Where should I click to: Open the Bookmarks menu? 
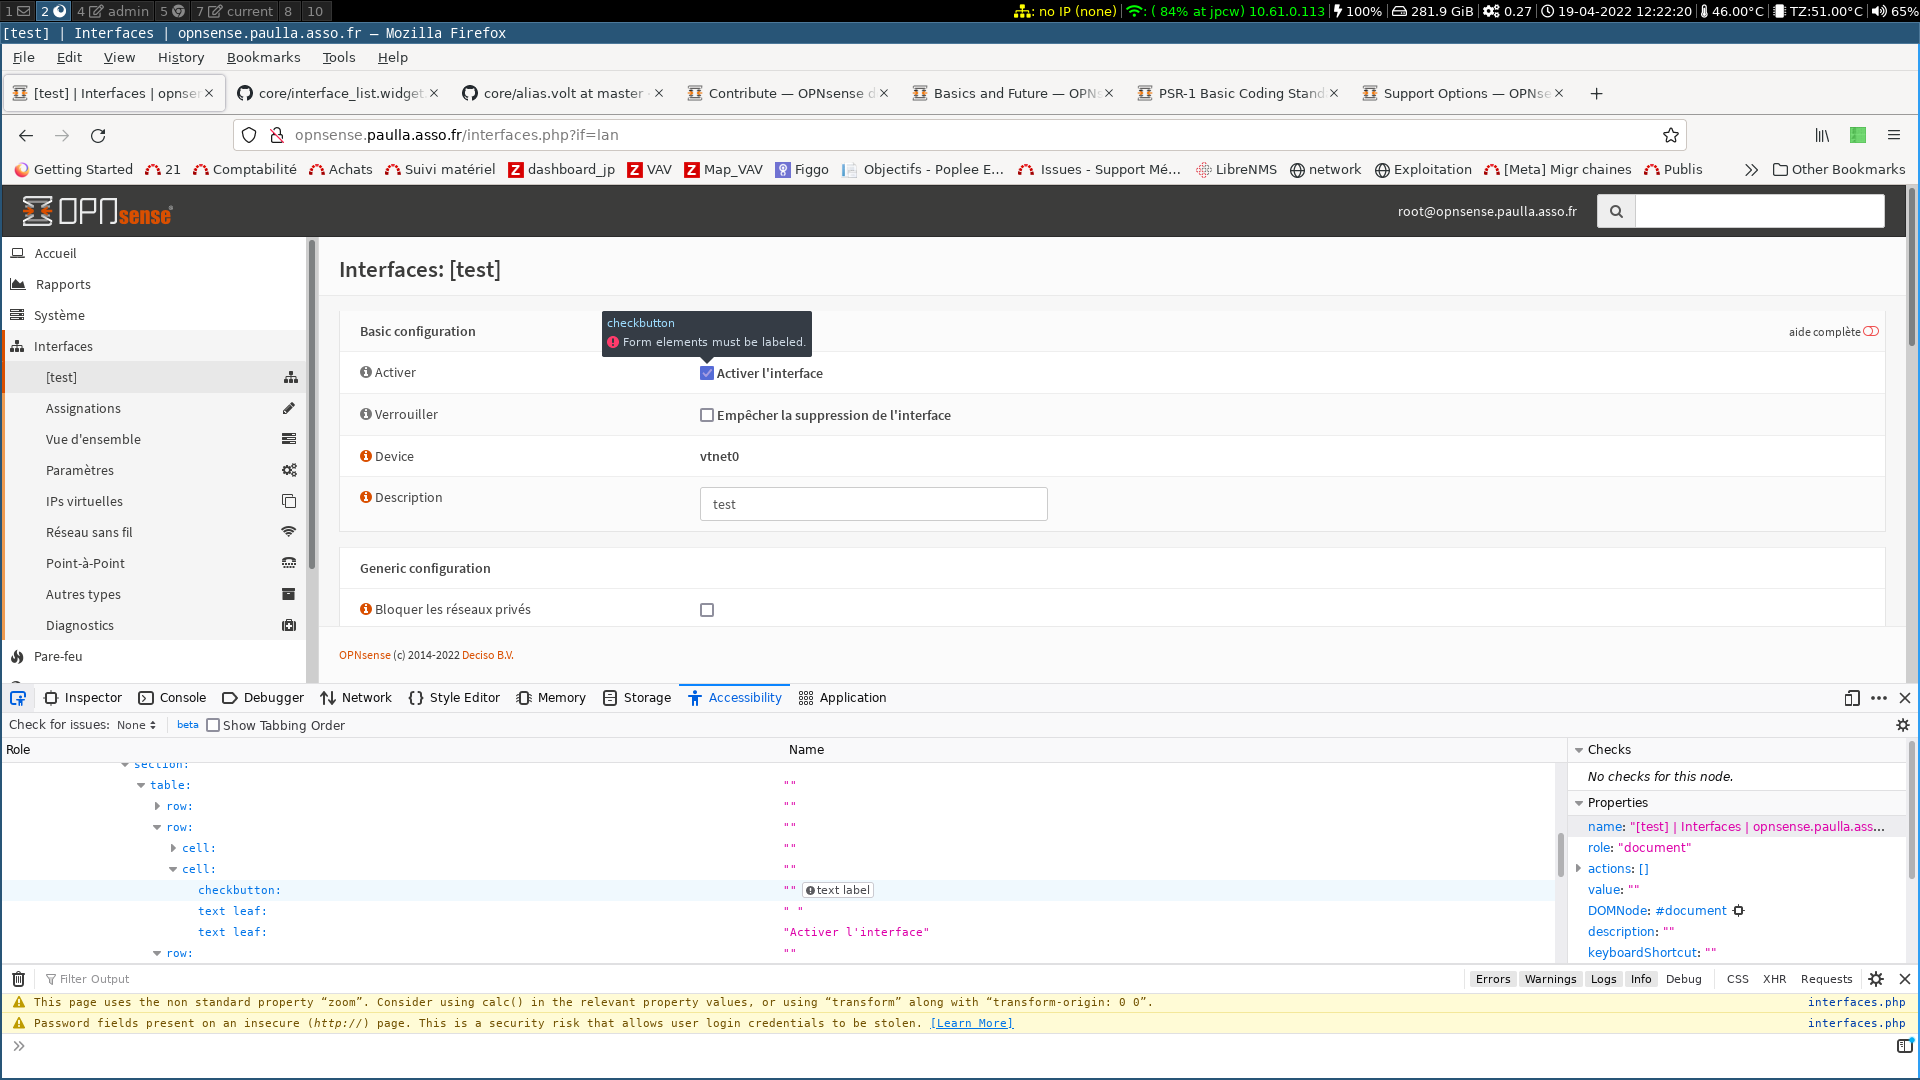tap(263, 57)
